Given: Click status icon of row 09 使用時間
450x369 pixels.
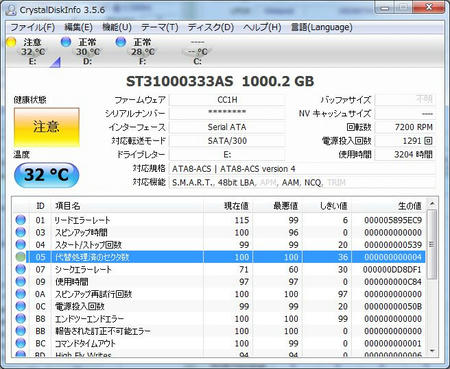Looking at the screenshot, I should pyautogui.click(x=21, y=281).
